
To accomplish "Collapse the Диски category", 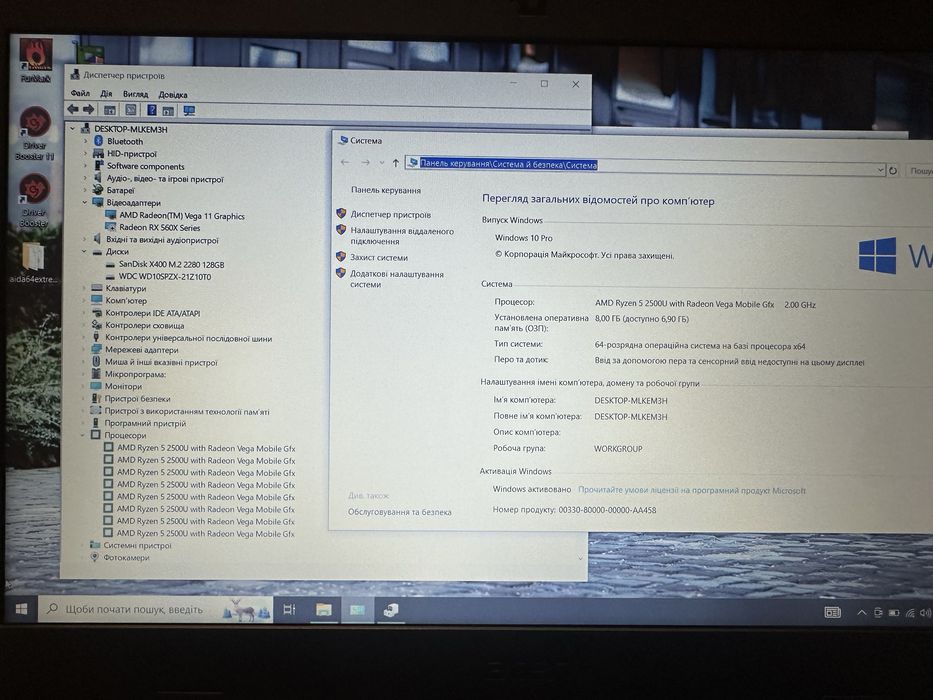I will point(84,251).
